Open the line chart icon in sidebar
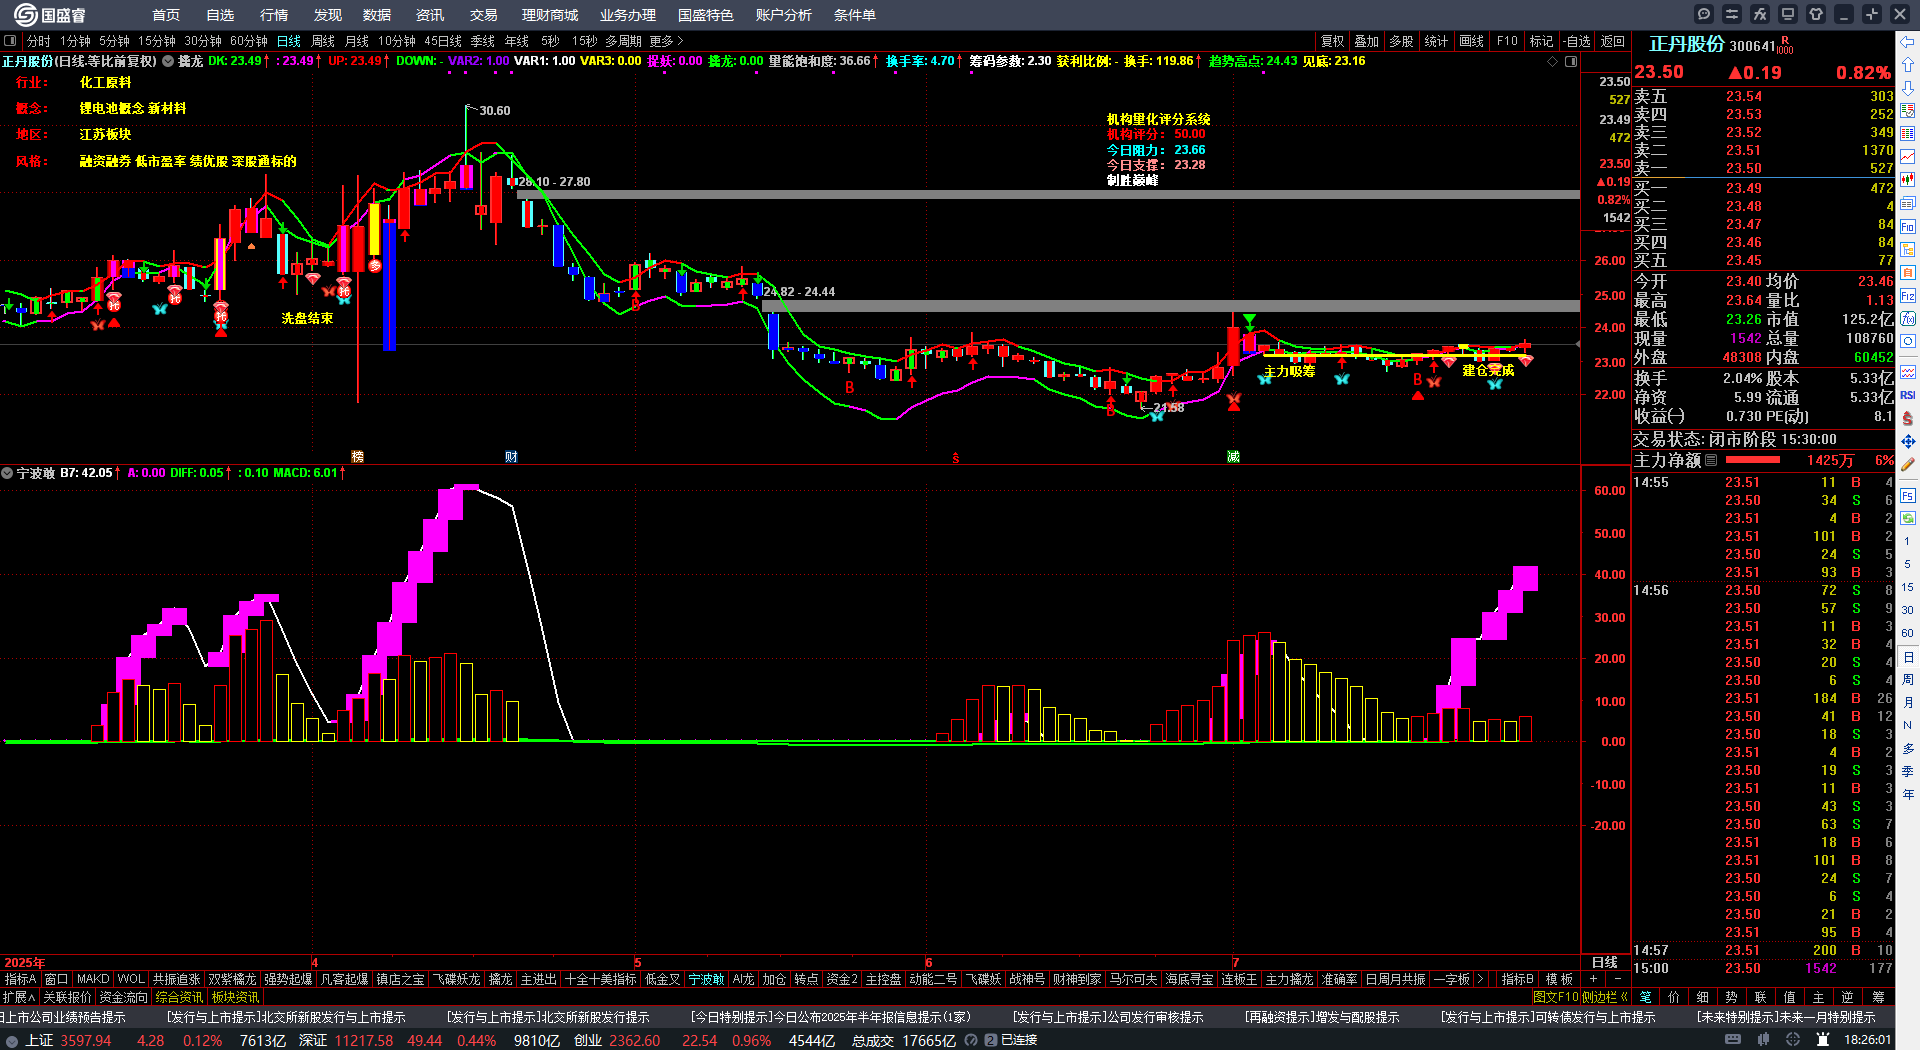The width and height of the screenshot is (1920, 1050). pos(1908,157)
